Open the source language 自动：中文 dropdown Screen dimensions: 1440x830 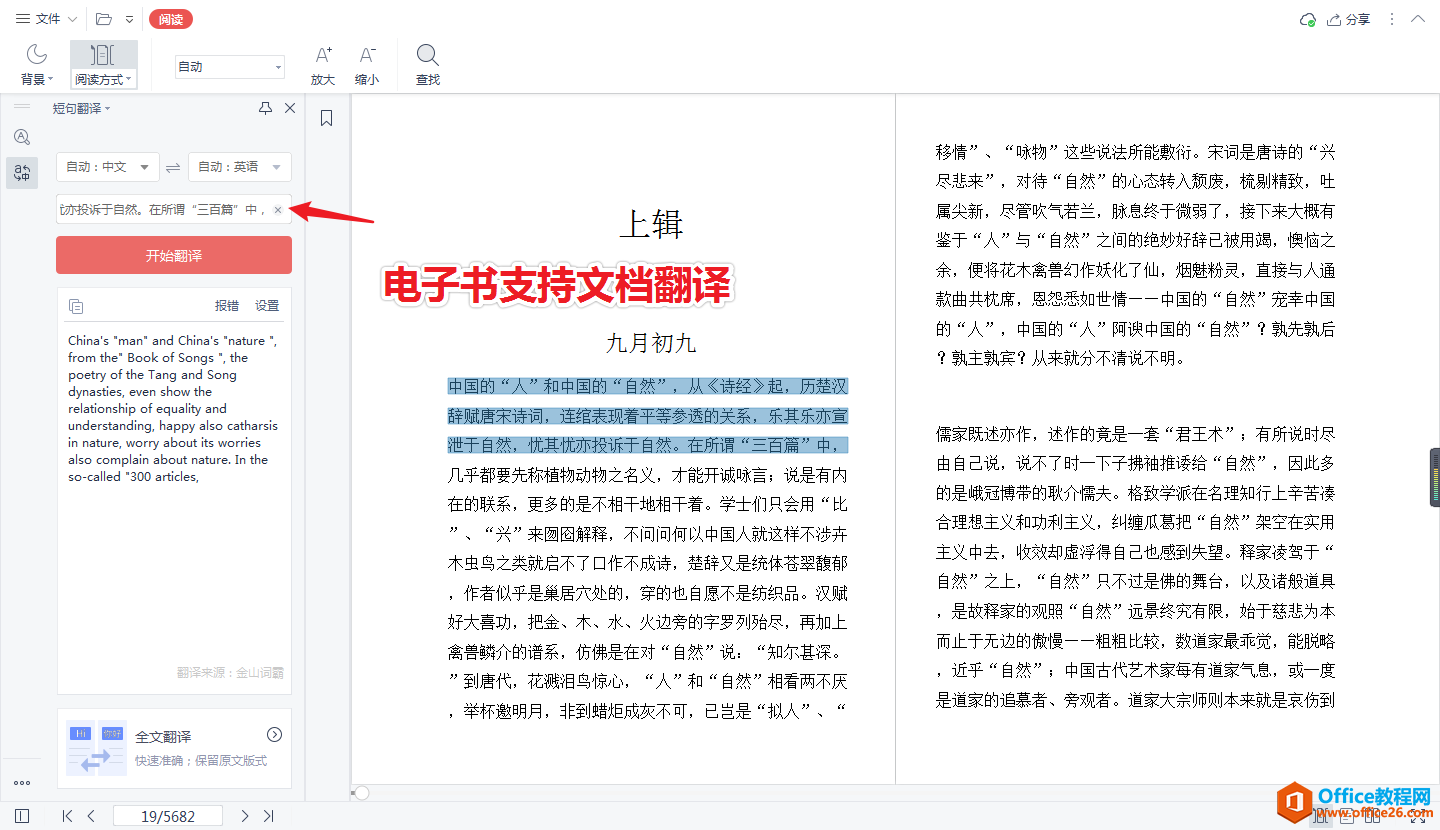coord(107,167)
